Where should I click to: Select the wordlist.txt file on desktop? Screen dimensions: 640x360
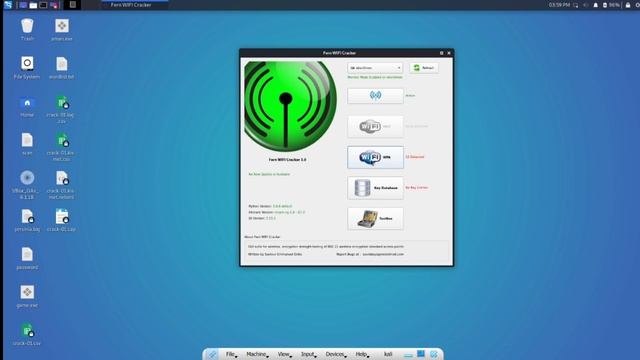(x=62, y=68)
